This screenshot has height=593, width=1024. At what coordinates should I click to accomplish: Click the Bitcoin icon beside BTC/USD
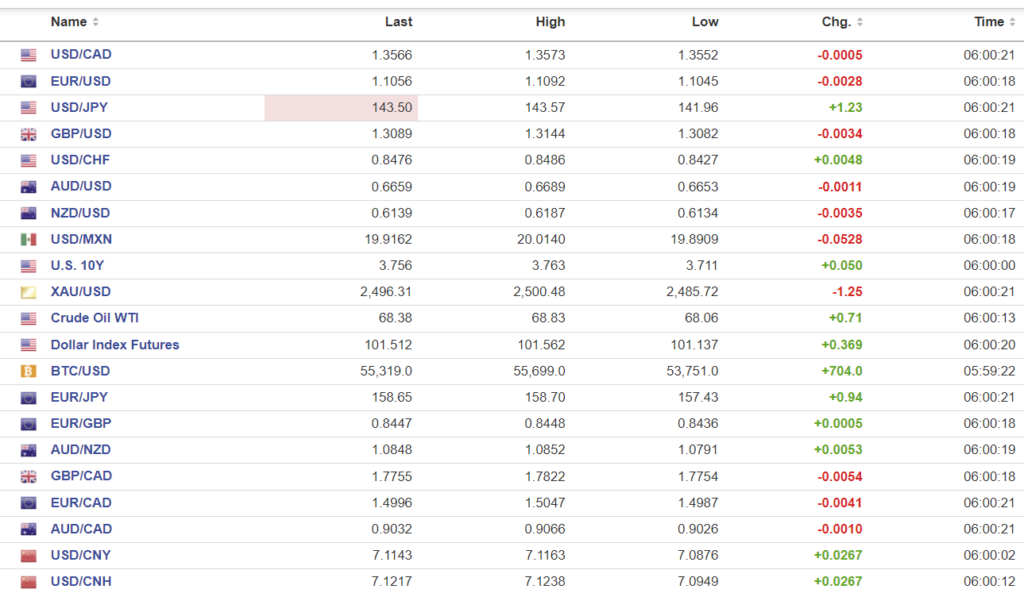pos(28,371)
